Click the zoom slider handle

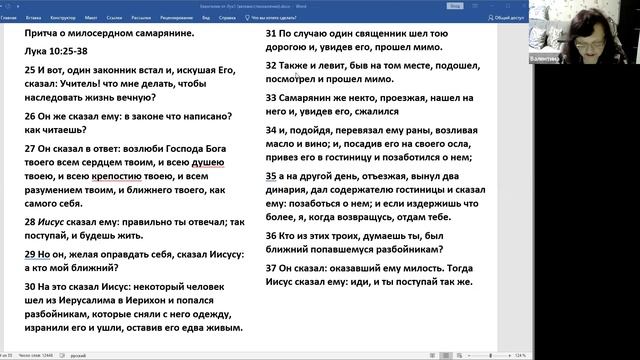tap(490, 356)
